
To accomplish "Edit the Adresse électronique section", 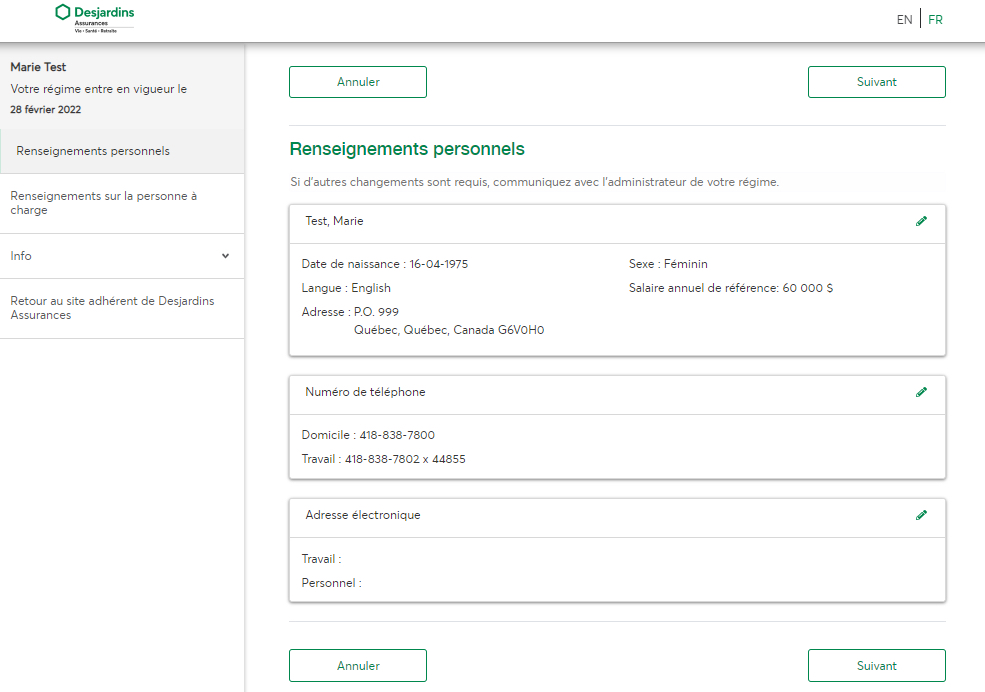I will (921, 515).
